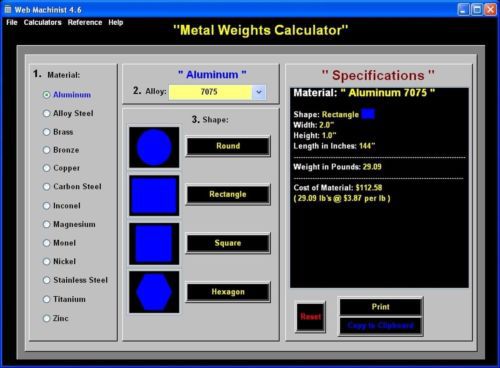Click the Round shape button

coord(228,146)
